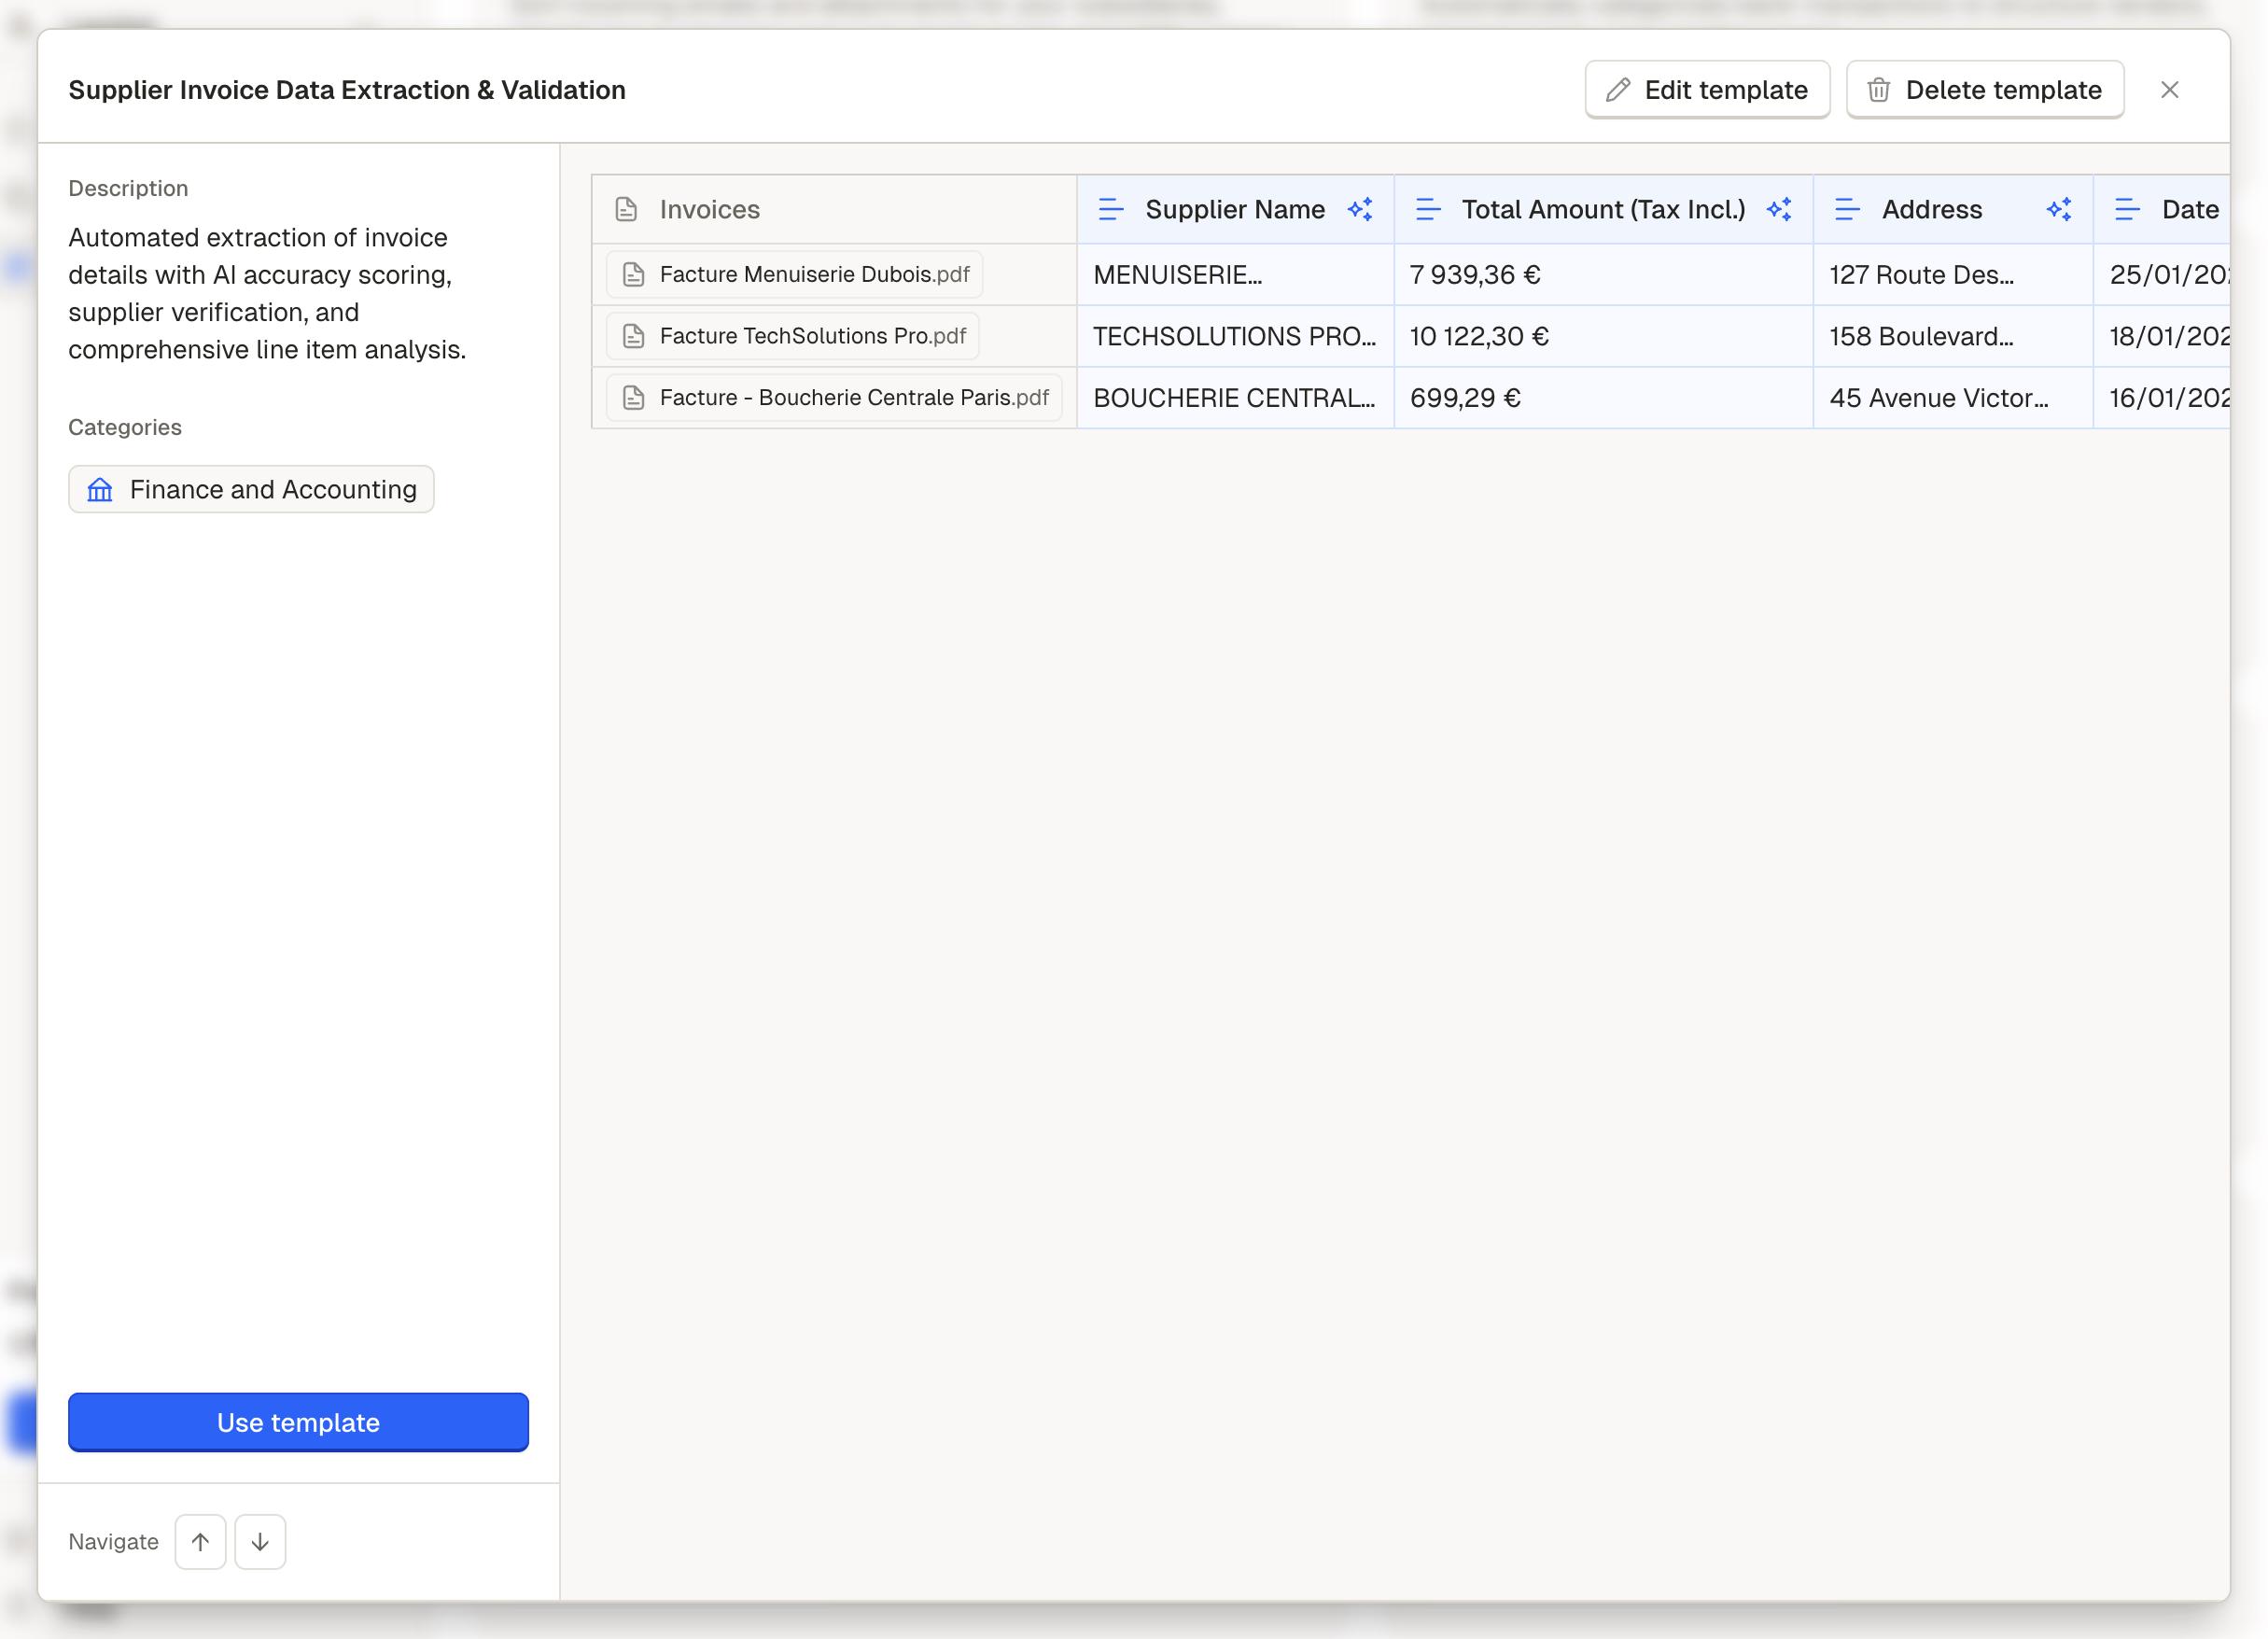This screenshot has width=2268, height=1639.
Task: Navigate to next template with down arrow
Action: pos(260,1541)
